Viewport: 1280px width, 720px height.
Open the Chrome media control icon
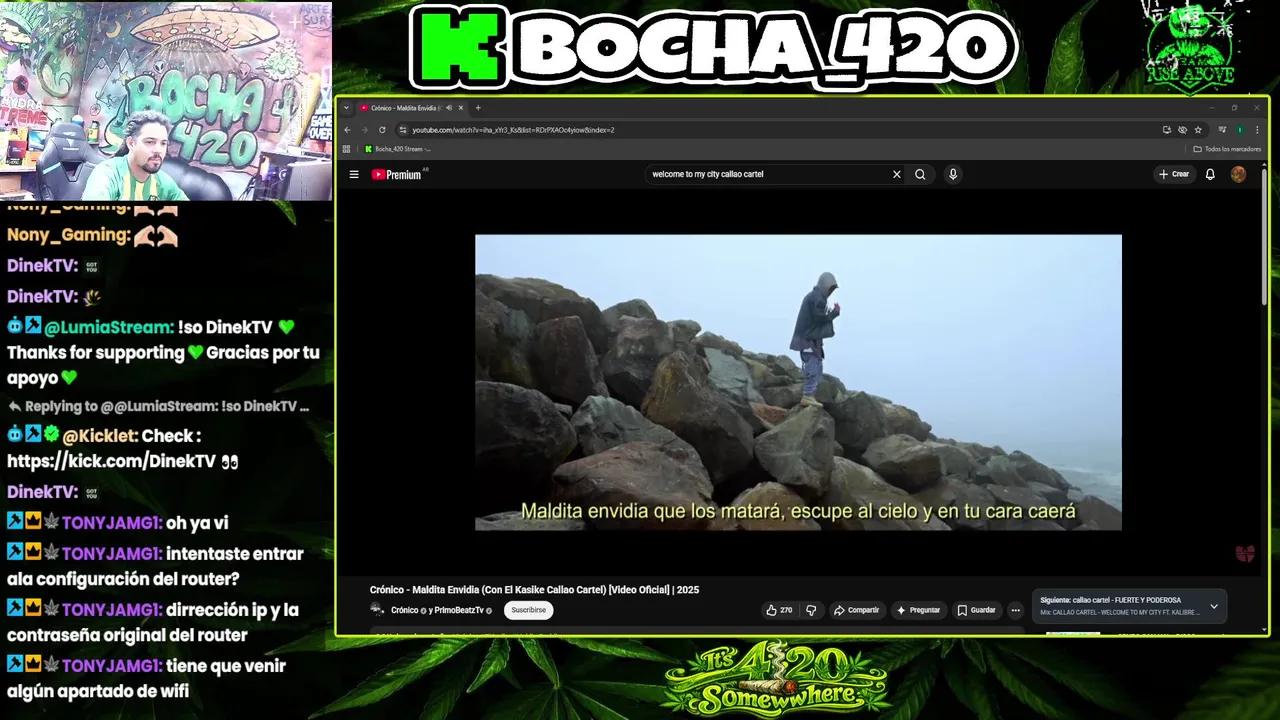click(1221, 130)
